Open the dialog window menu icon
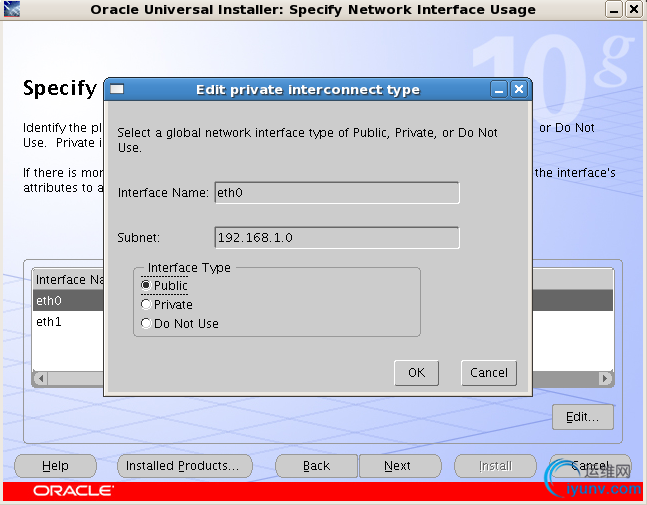The image size is (647, 505). click(117, 89)
